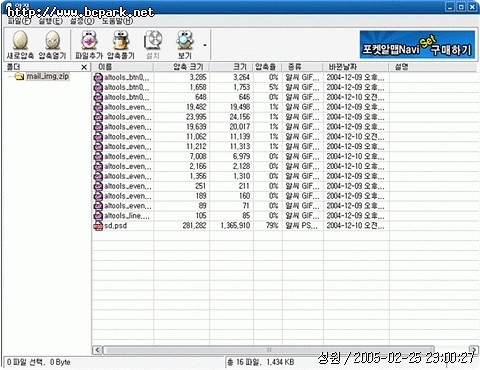
Task: Click GIF file icon in the 2,166 row
Action: click(98, 166)
